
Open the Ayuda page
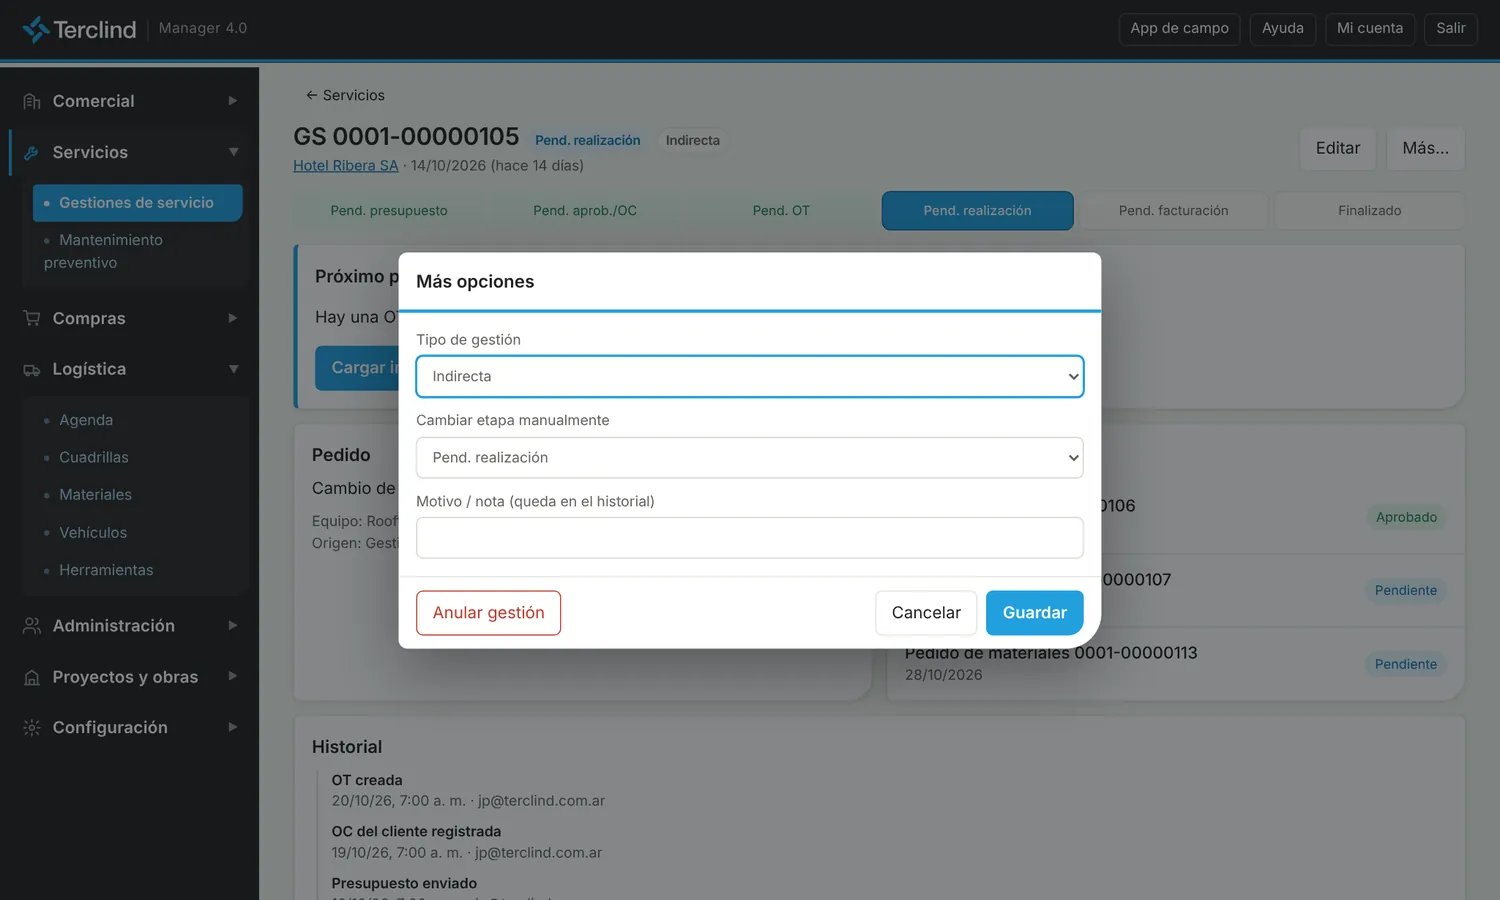tap(1283, 29)
